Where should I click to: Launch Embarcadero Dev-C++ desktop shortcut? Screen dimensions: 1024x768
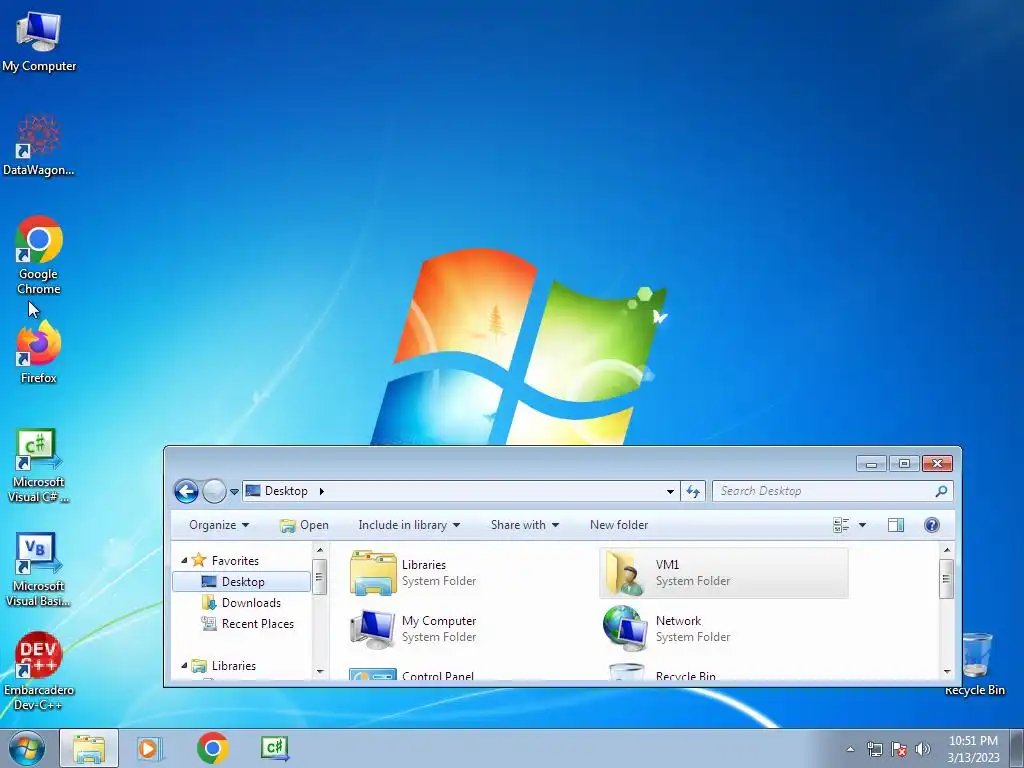39,671
